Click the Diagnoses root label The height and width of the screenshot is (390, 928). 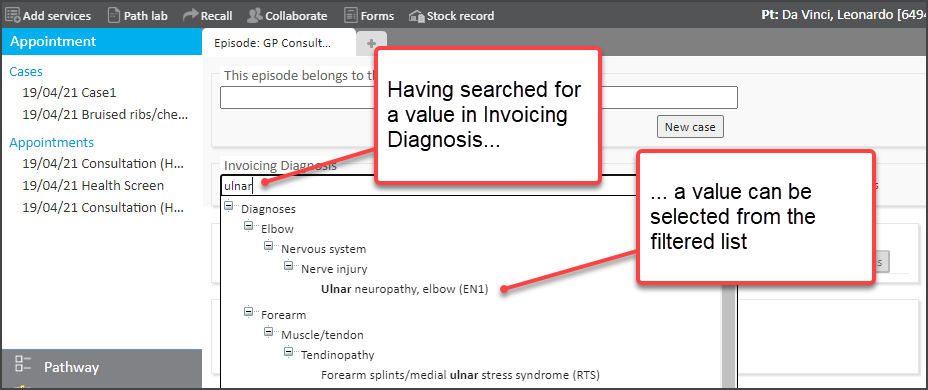tap(269, 209)
